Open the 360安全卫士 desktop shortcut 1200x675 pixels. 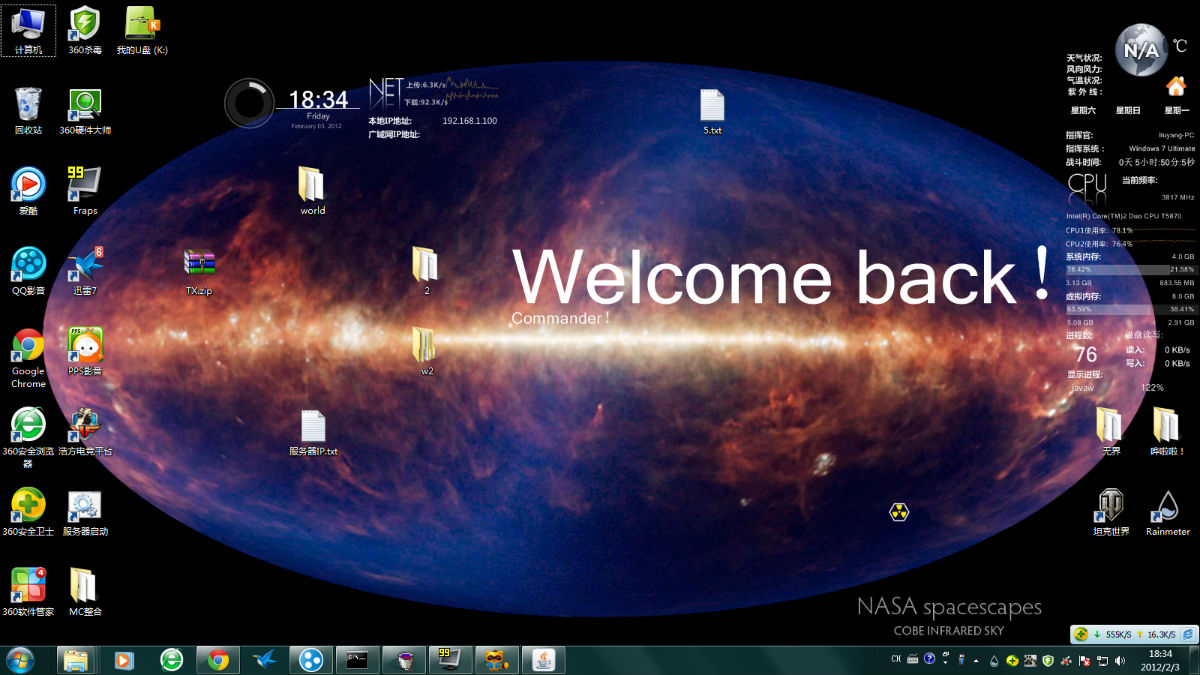(x=28, y=512)
